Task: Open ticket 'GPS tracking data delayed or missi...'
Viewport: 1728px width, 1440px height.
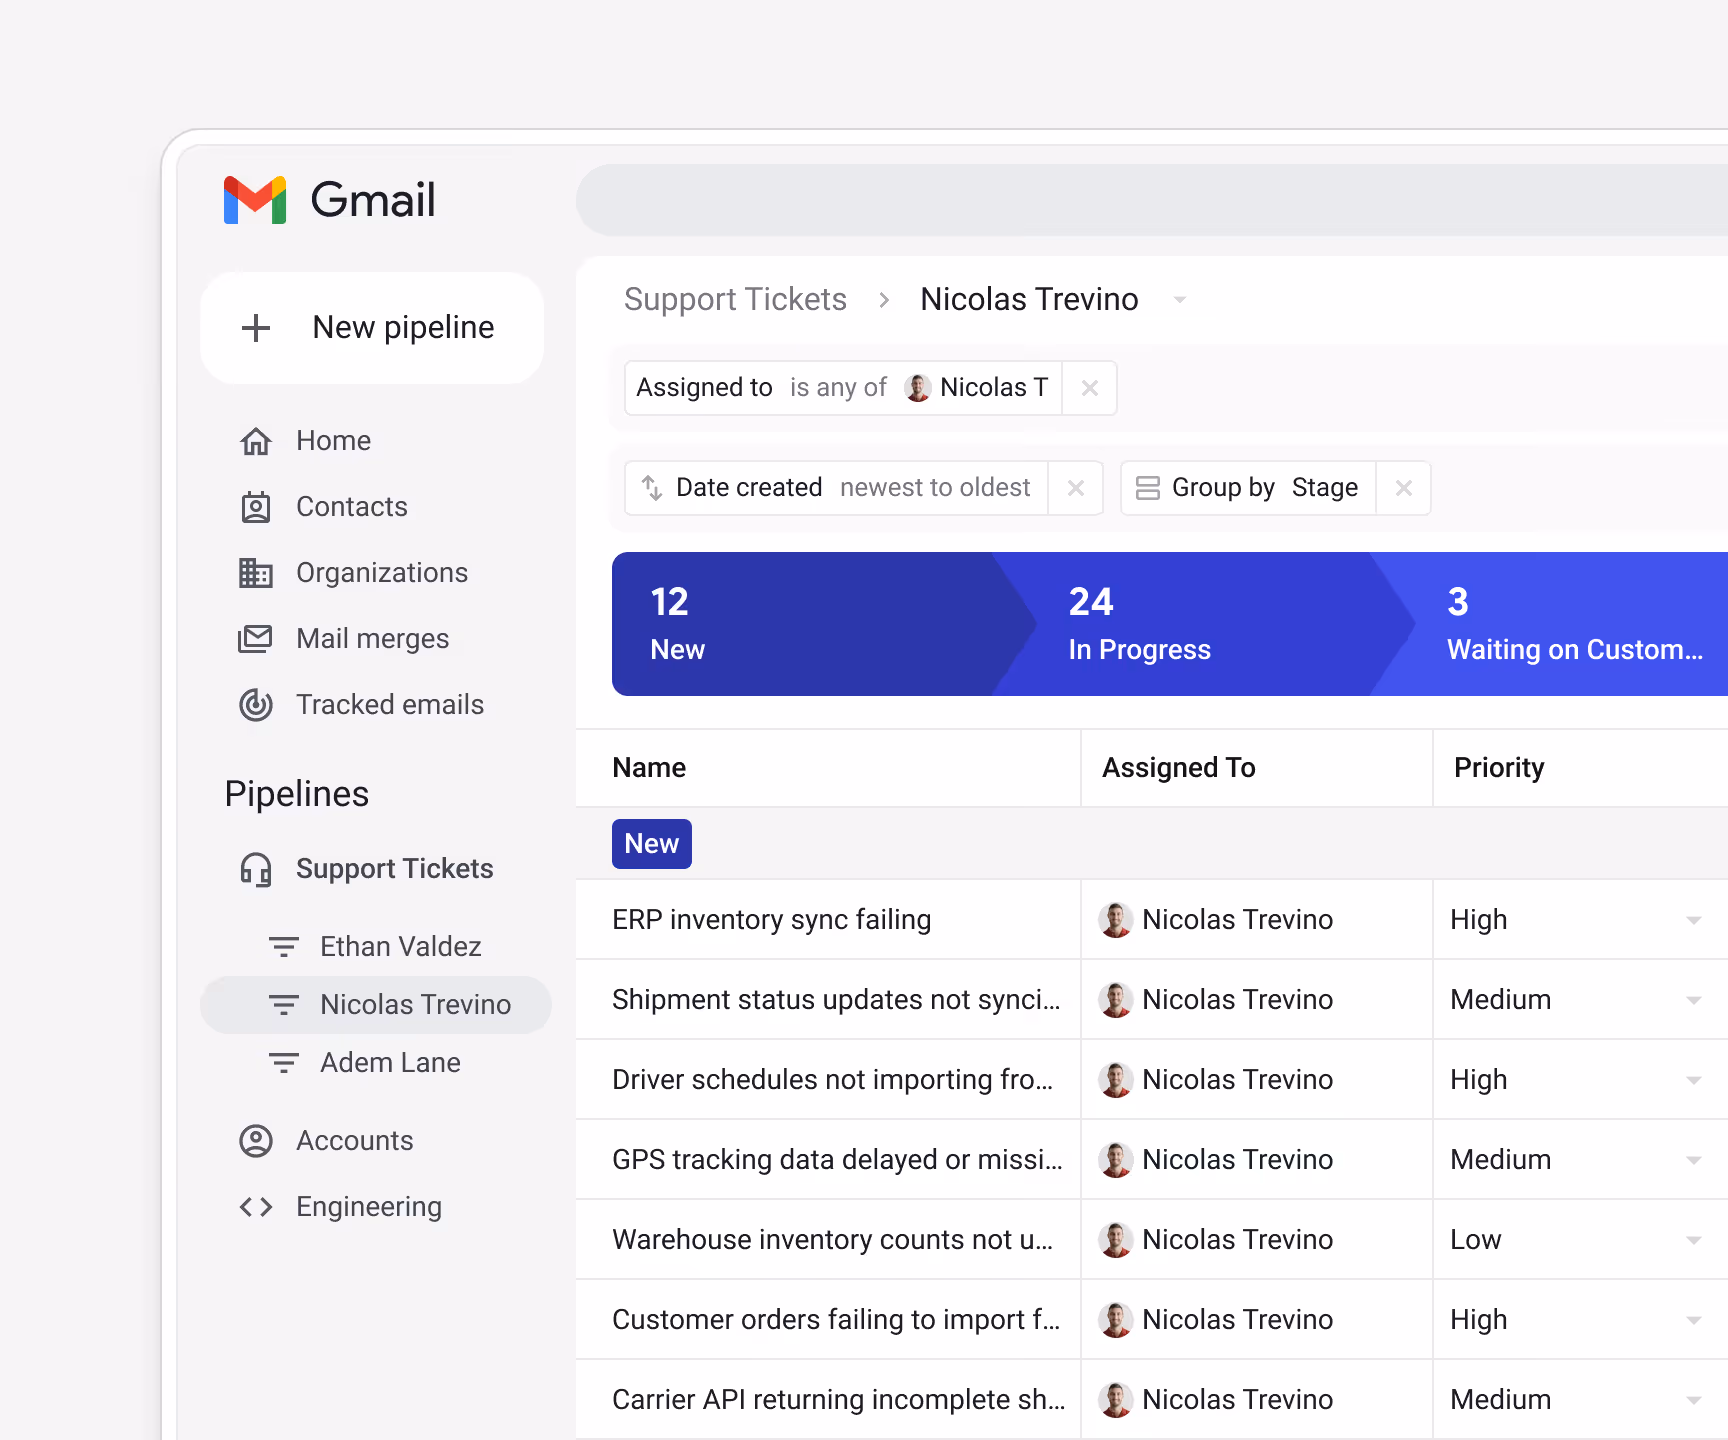Action: pos(837,1160)
